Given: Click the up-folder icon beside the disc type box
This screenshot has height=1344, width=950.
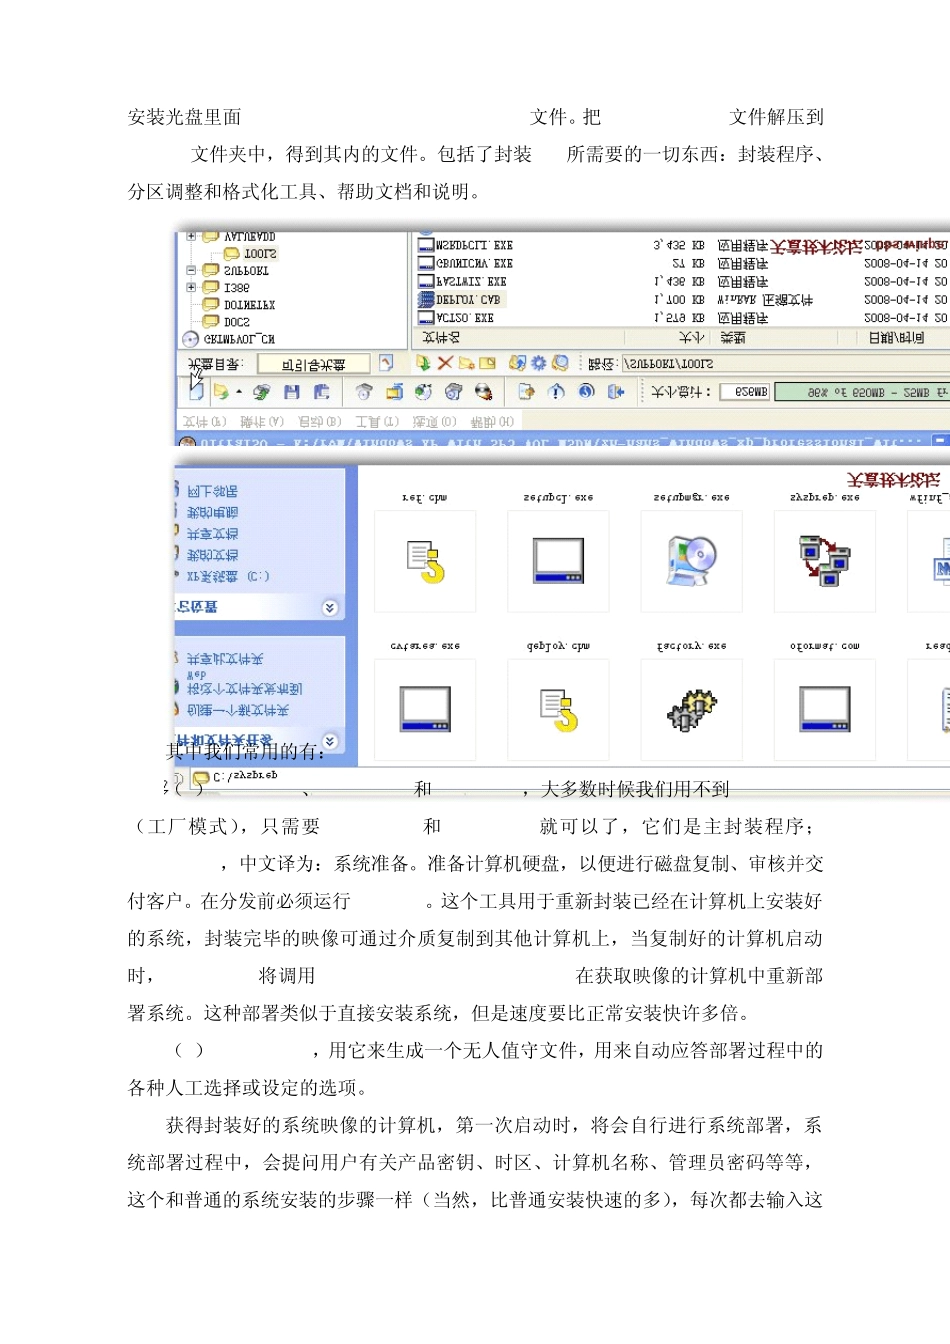Looking at the screenshot, I should point(386,363).
